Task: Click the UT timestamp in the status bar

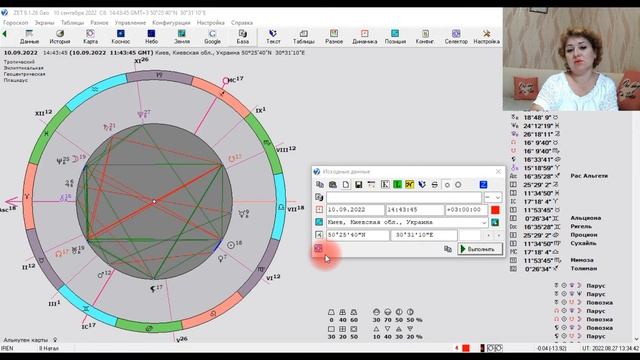Action: pyautogui.click(x=611, y=348)
